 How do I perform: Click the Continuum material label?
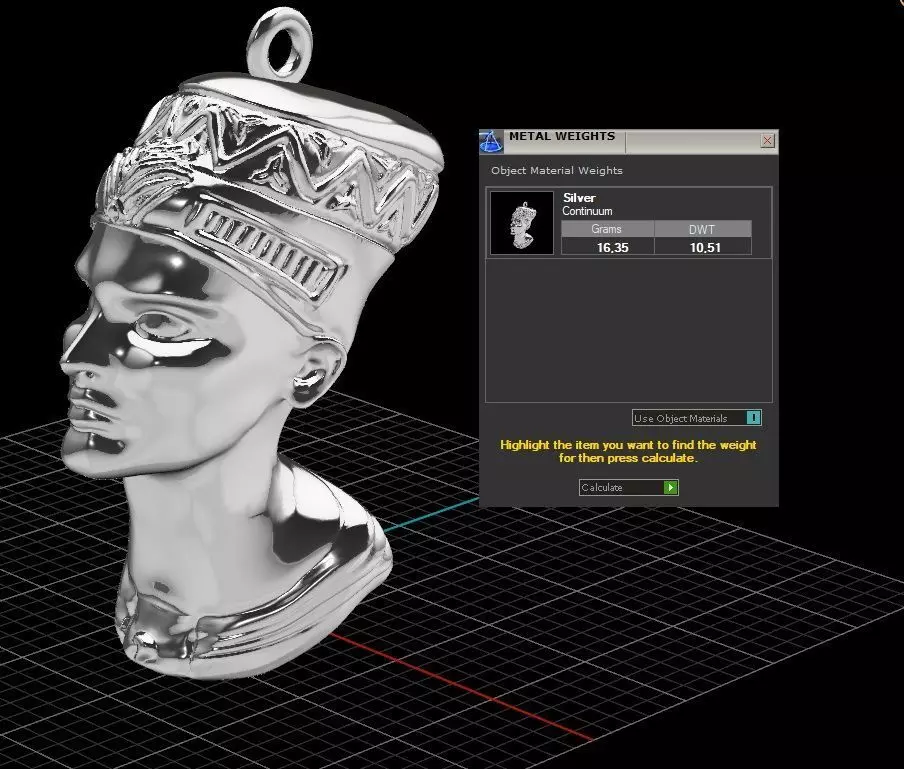pos(587,211)
